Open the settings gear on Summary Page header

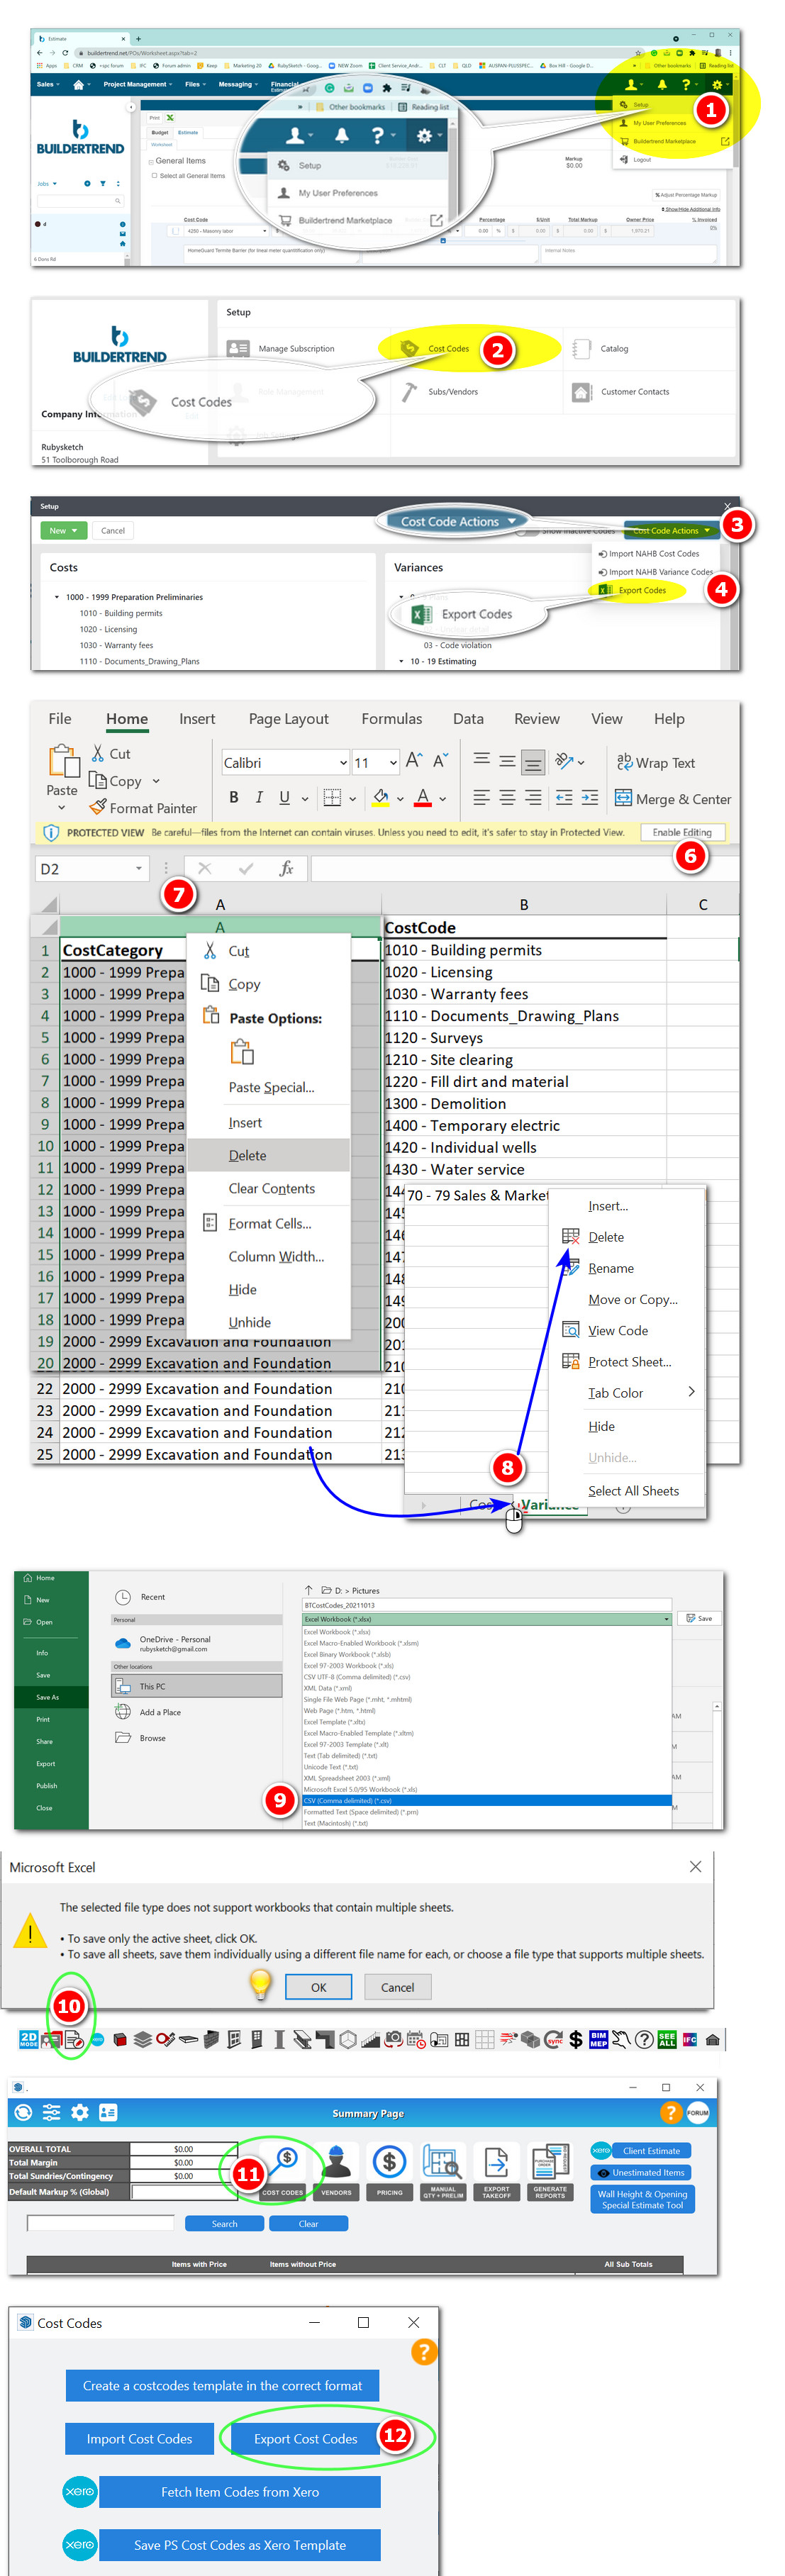tap(80, 2112)
